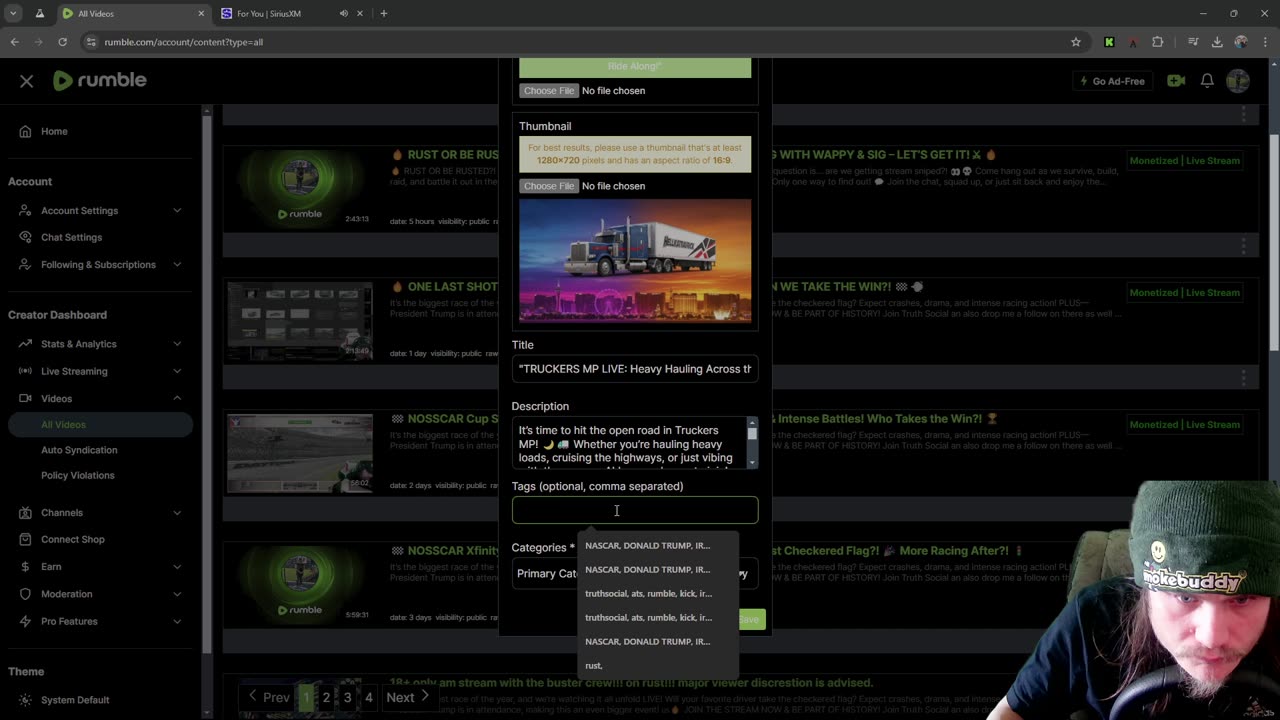This screenshot has width=1280, height=720.
Task: Open the notifications bell
Action: click(x=1207, y=81)
